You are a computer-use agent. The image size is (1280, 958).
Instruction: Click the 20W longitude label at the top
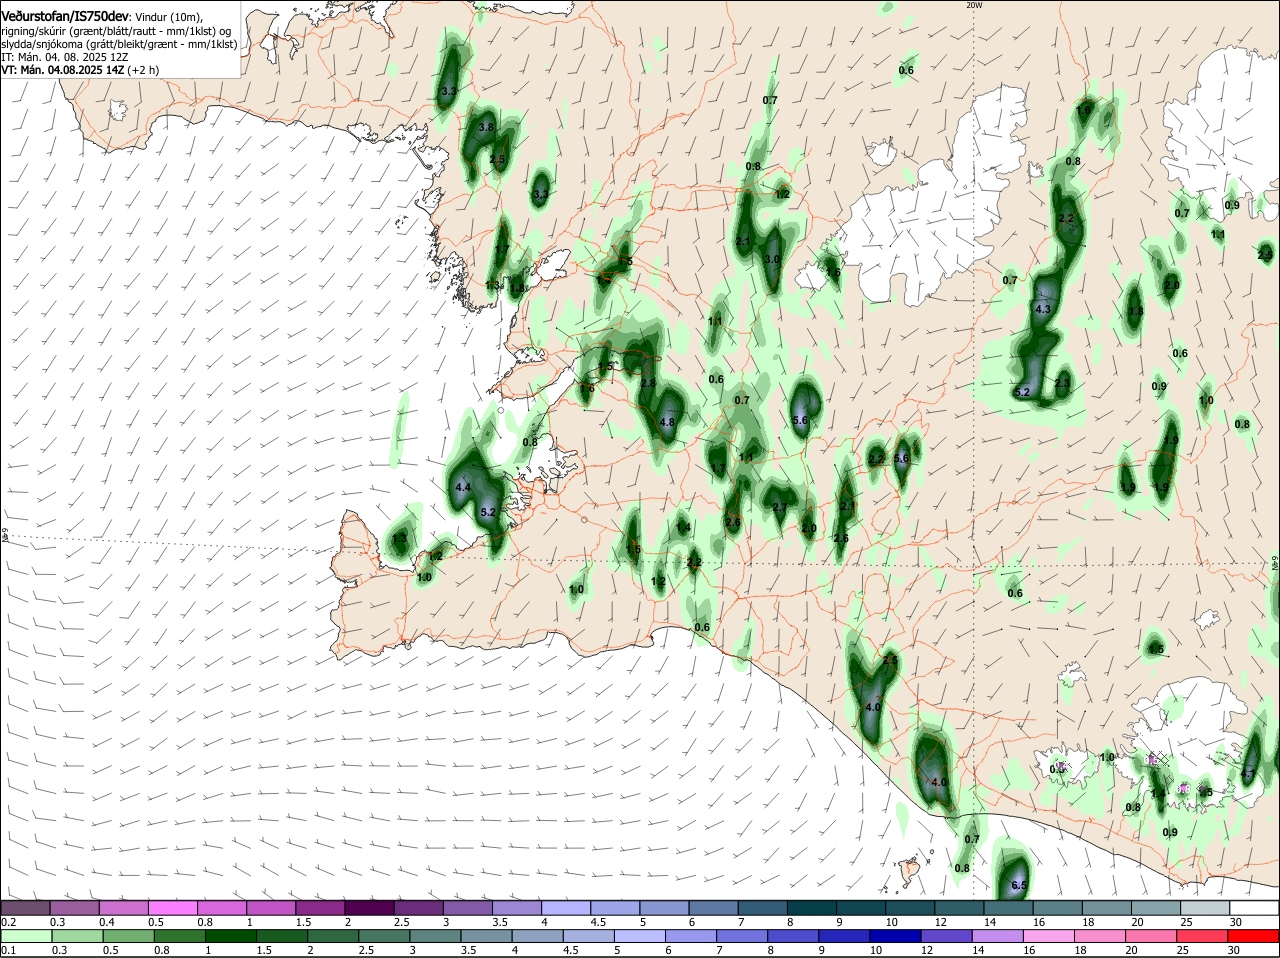tap(974, 5)
